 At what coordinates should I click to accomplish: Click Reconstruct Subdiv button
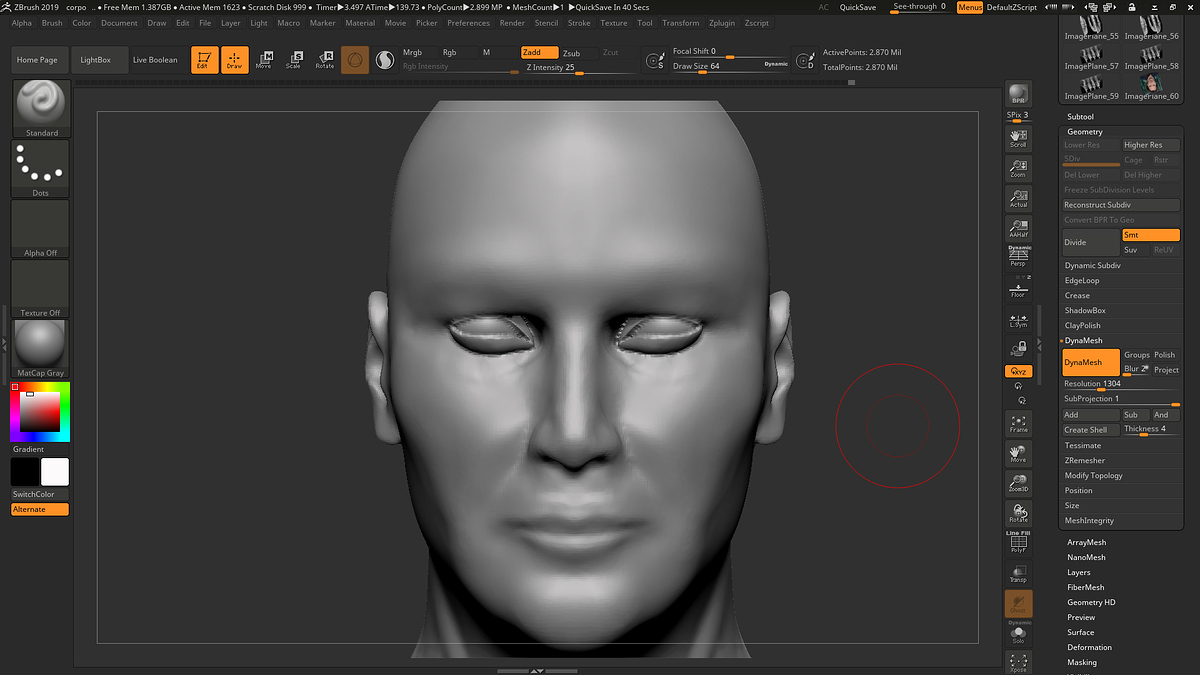pos(1121,205)
